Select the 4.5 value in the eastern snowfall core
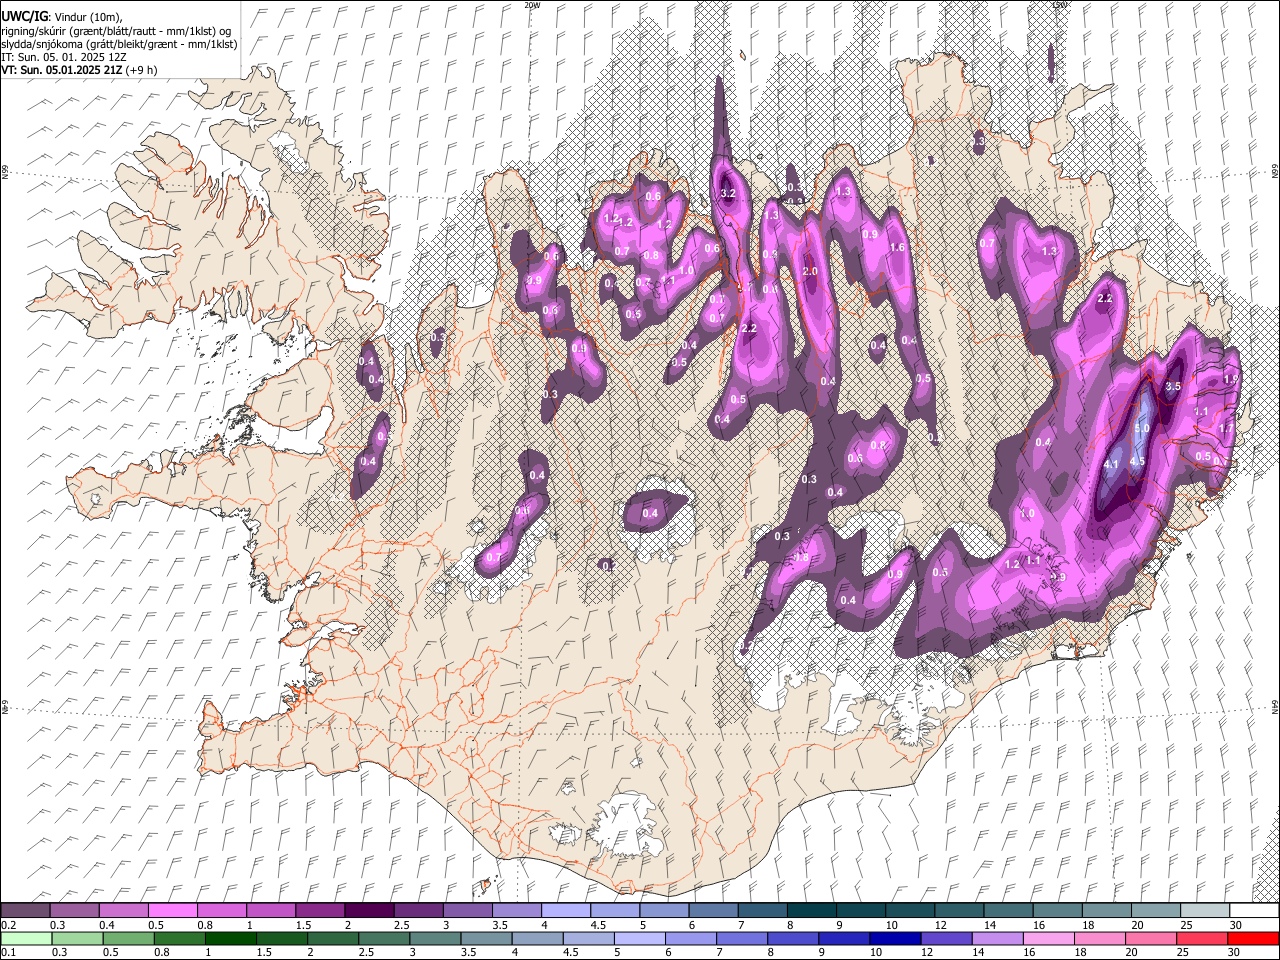The image size is (1280, 960). coord(1137,461)
